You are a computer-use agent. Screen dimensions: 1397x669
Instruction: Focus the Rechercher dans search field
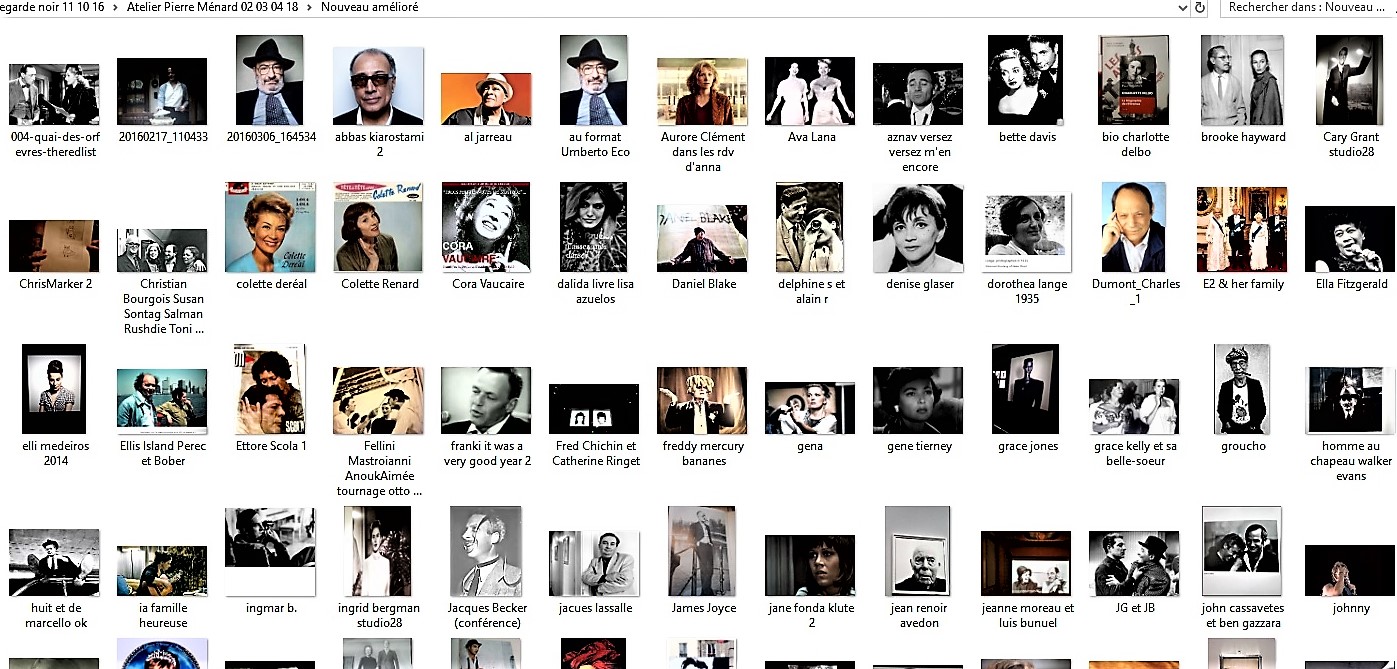1305,7
